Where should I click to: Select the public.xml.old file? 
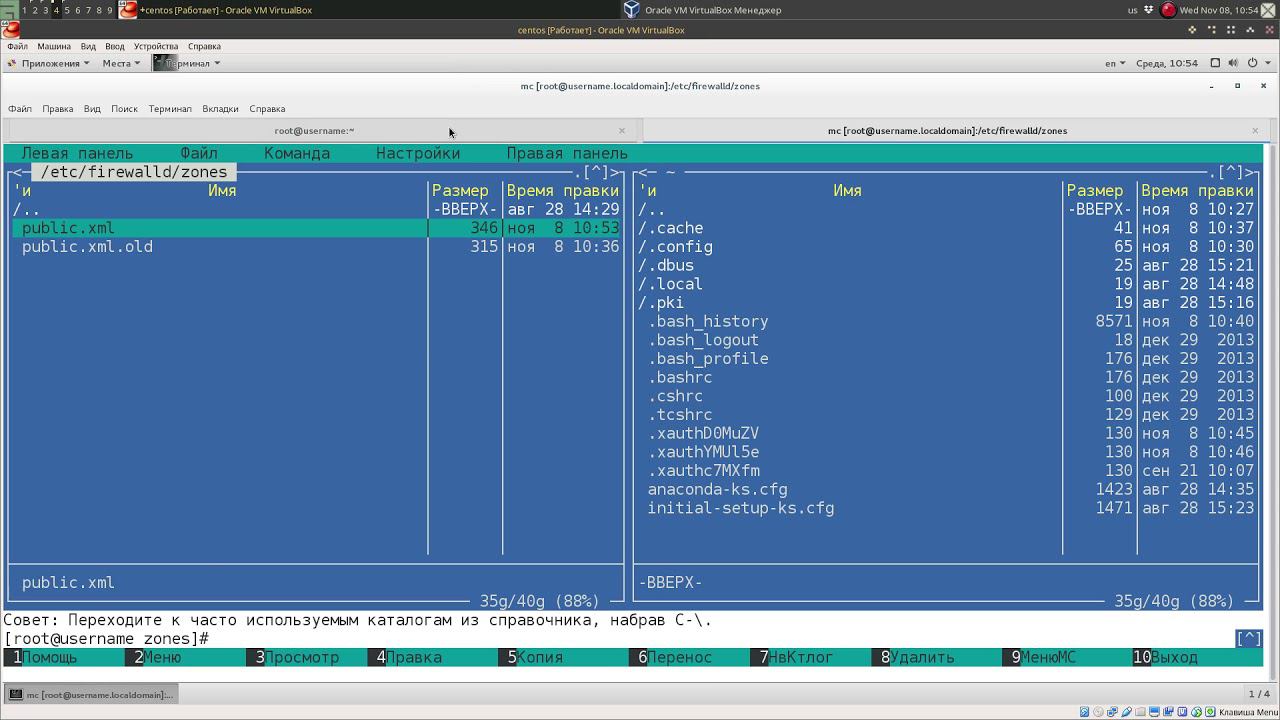(87, 247)
